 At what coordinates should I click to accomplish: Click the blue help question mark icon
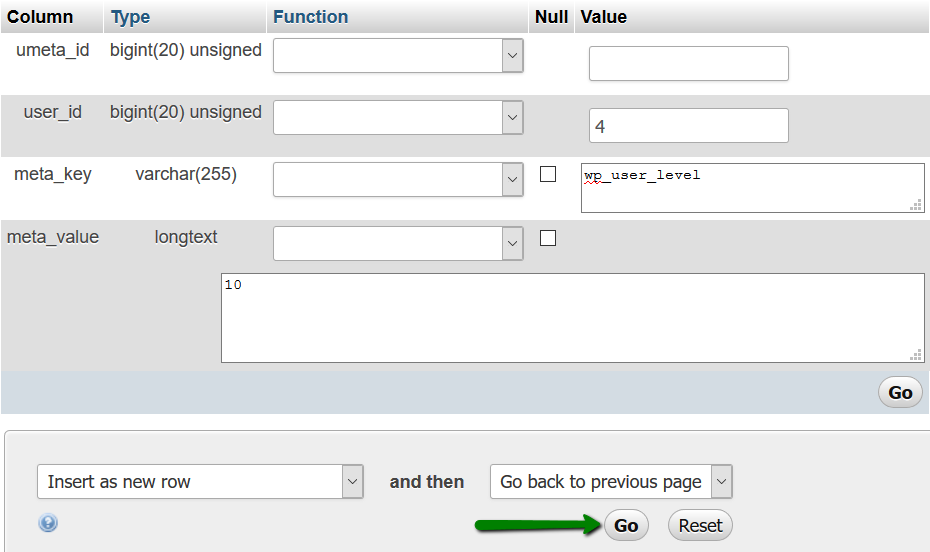pos(48,523)
